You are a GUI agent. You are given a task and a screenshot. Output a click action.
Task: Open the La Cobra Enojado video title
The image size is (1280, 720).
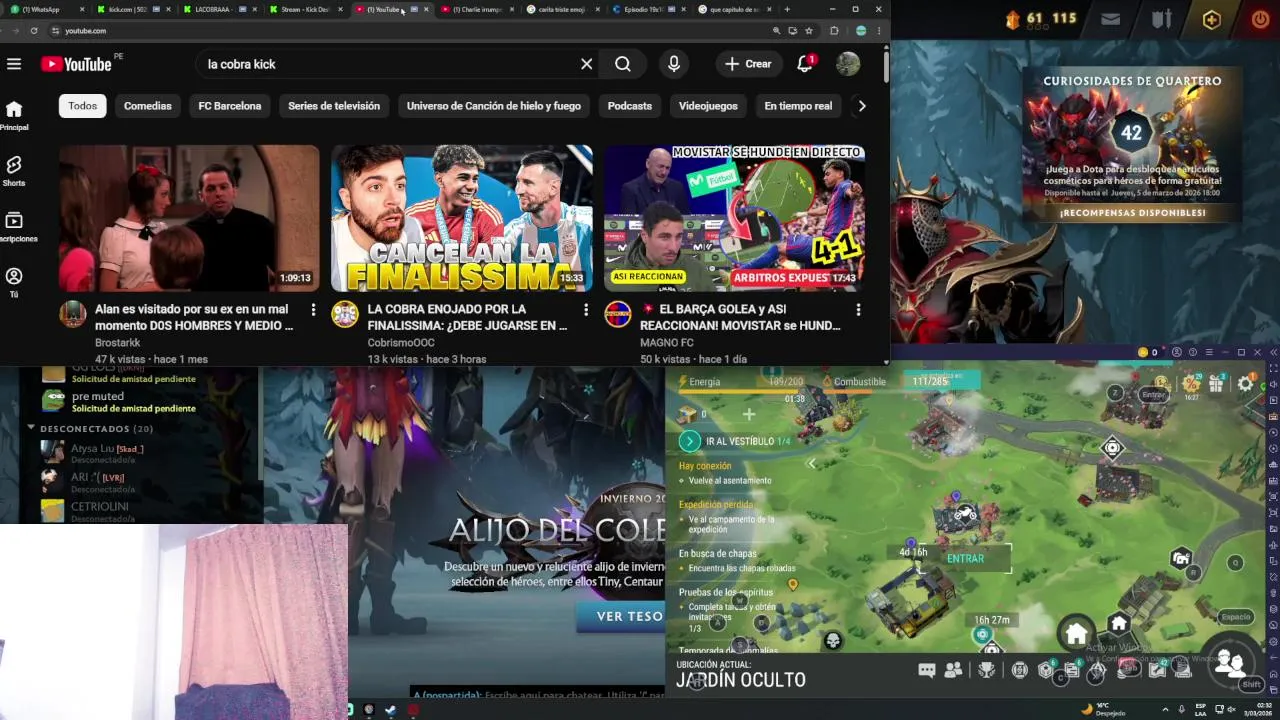pos(467,317)
